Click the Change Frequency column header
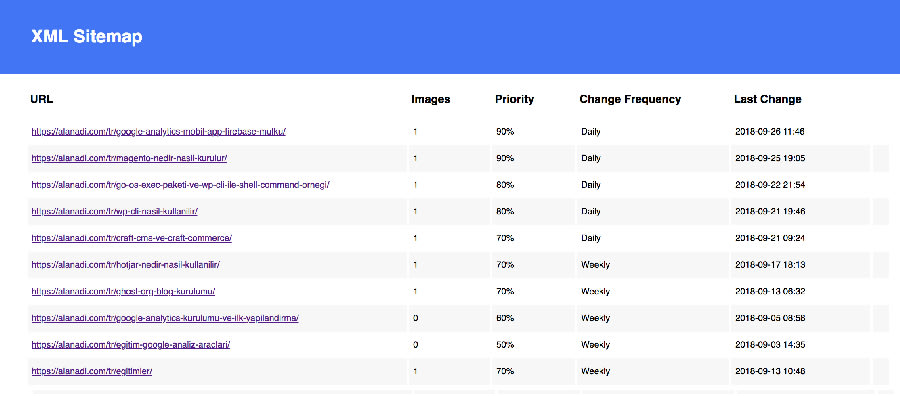This screenshot has width=900, height=396. pyautogui.click(x=630, y=99)
